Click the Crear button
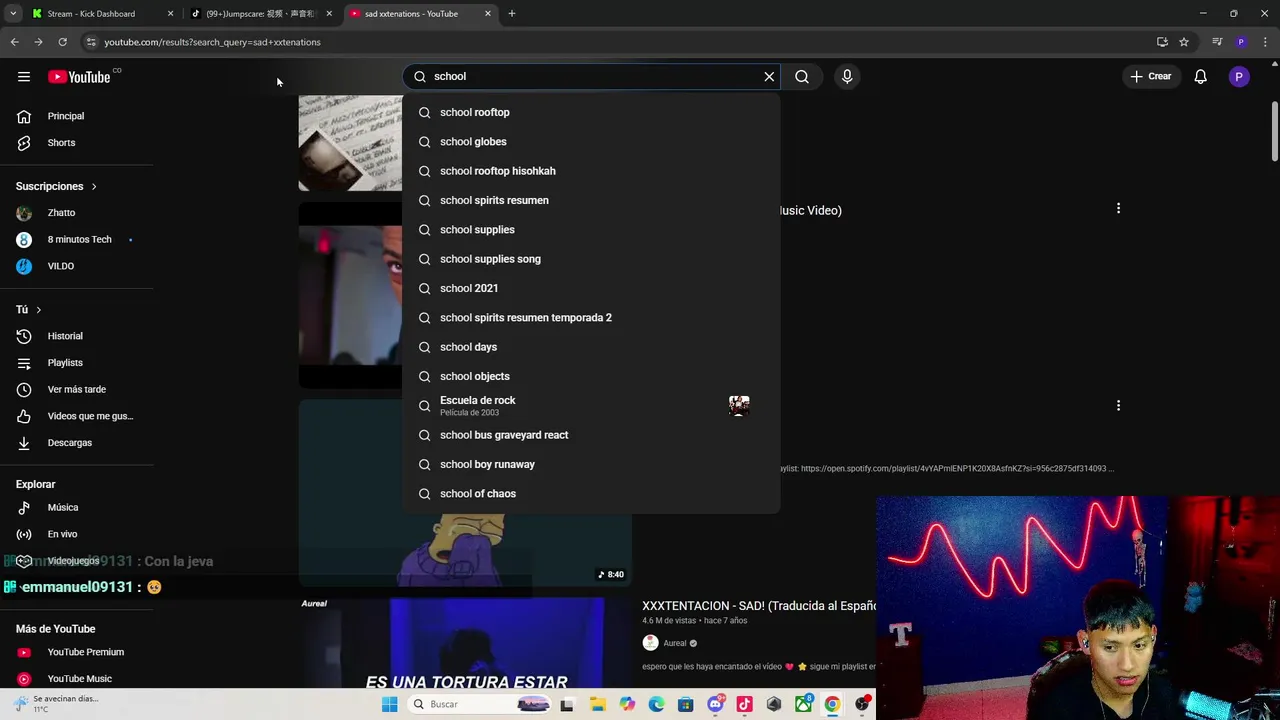Image resolution: width=1280 pixels, height=720 pixels. pyautogui.click(x=1150, y=76)
